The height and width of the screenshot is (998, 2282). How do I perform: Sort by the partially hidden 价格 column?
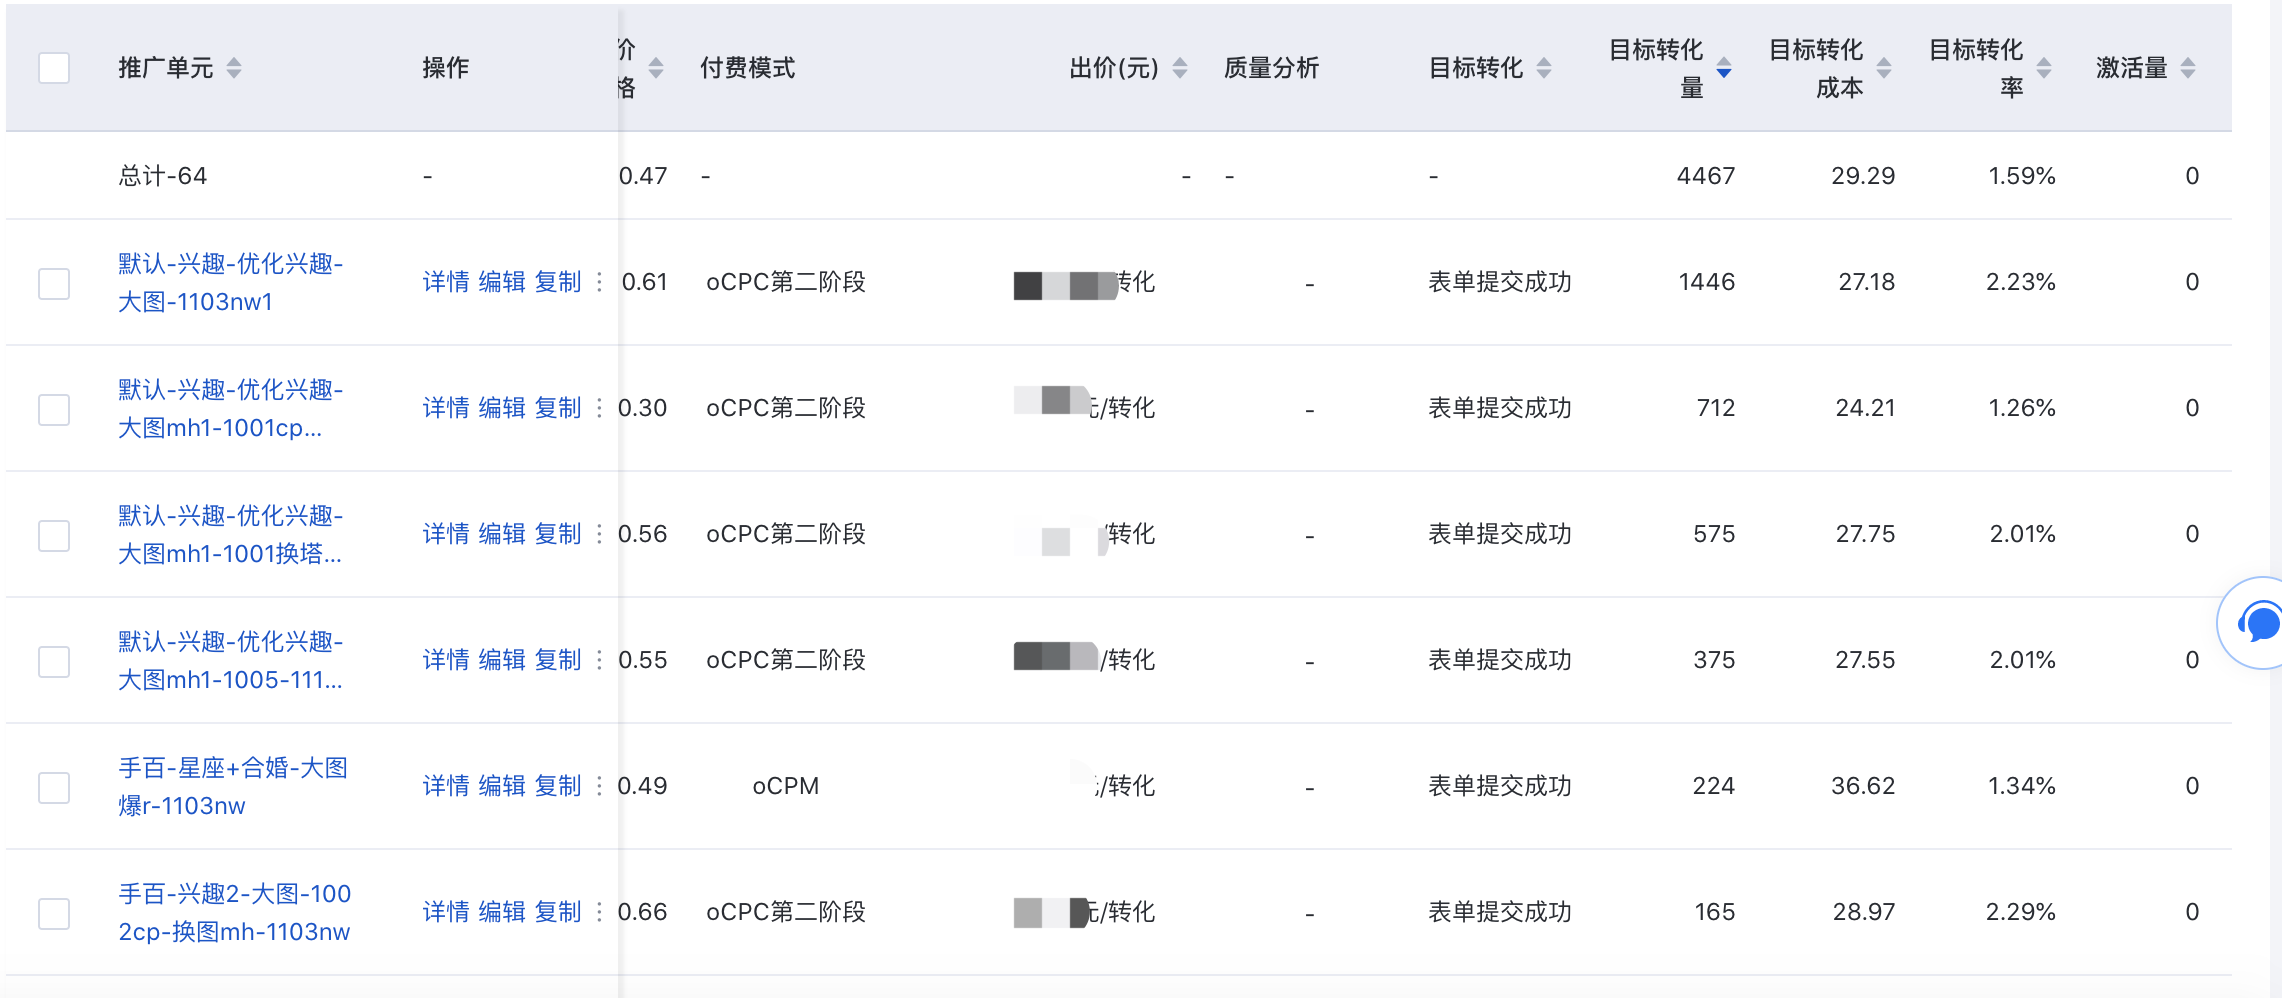pyautogui.click(x=656, y=68)
